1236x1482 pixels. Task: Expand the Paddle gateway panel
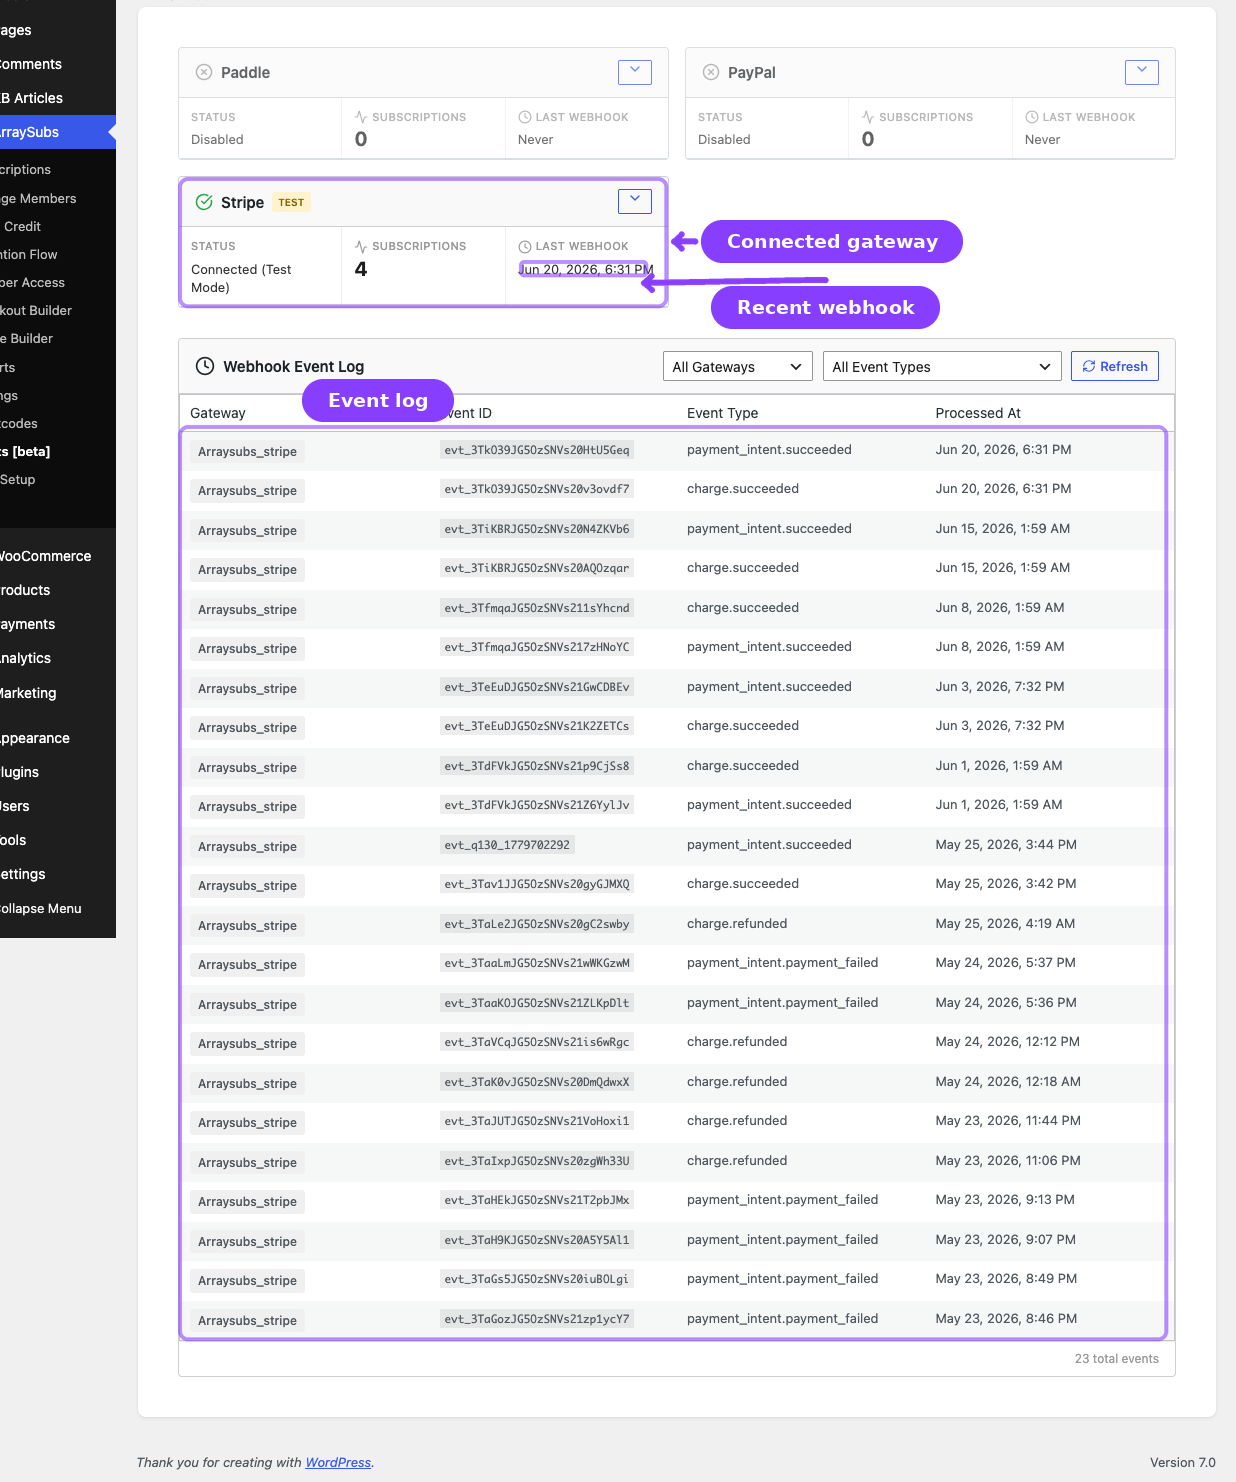point(634,72)
